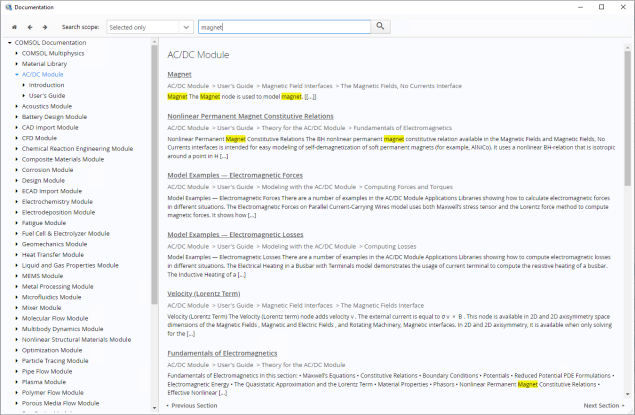Expand COMSOL Multiphysics tree node

click(x=17, y=53)
